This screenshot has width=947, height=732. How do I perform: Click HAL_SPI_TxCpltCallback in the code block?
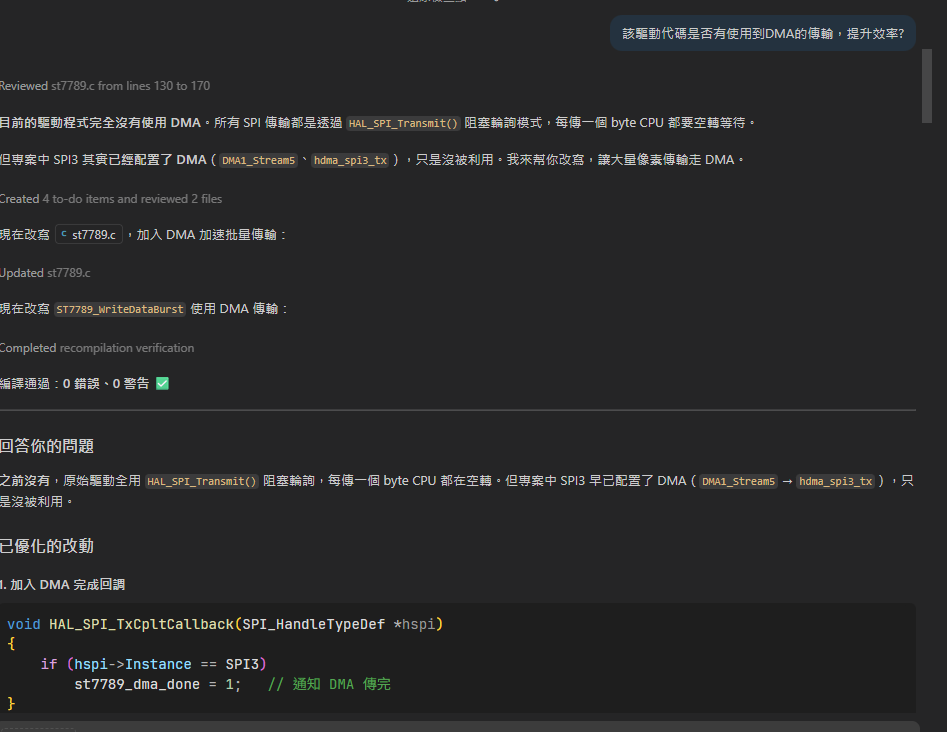(141, 624)
